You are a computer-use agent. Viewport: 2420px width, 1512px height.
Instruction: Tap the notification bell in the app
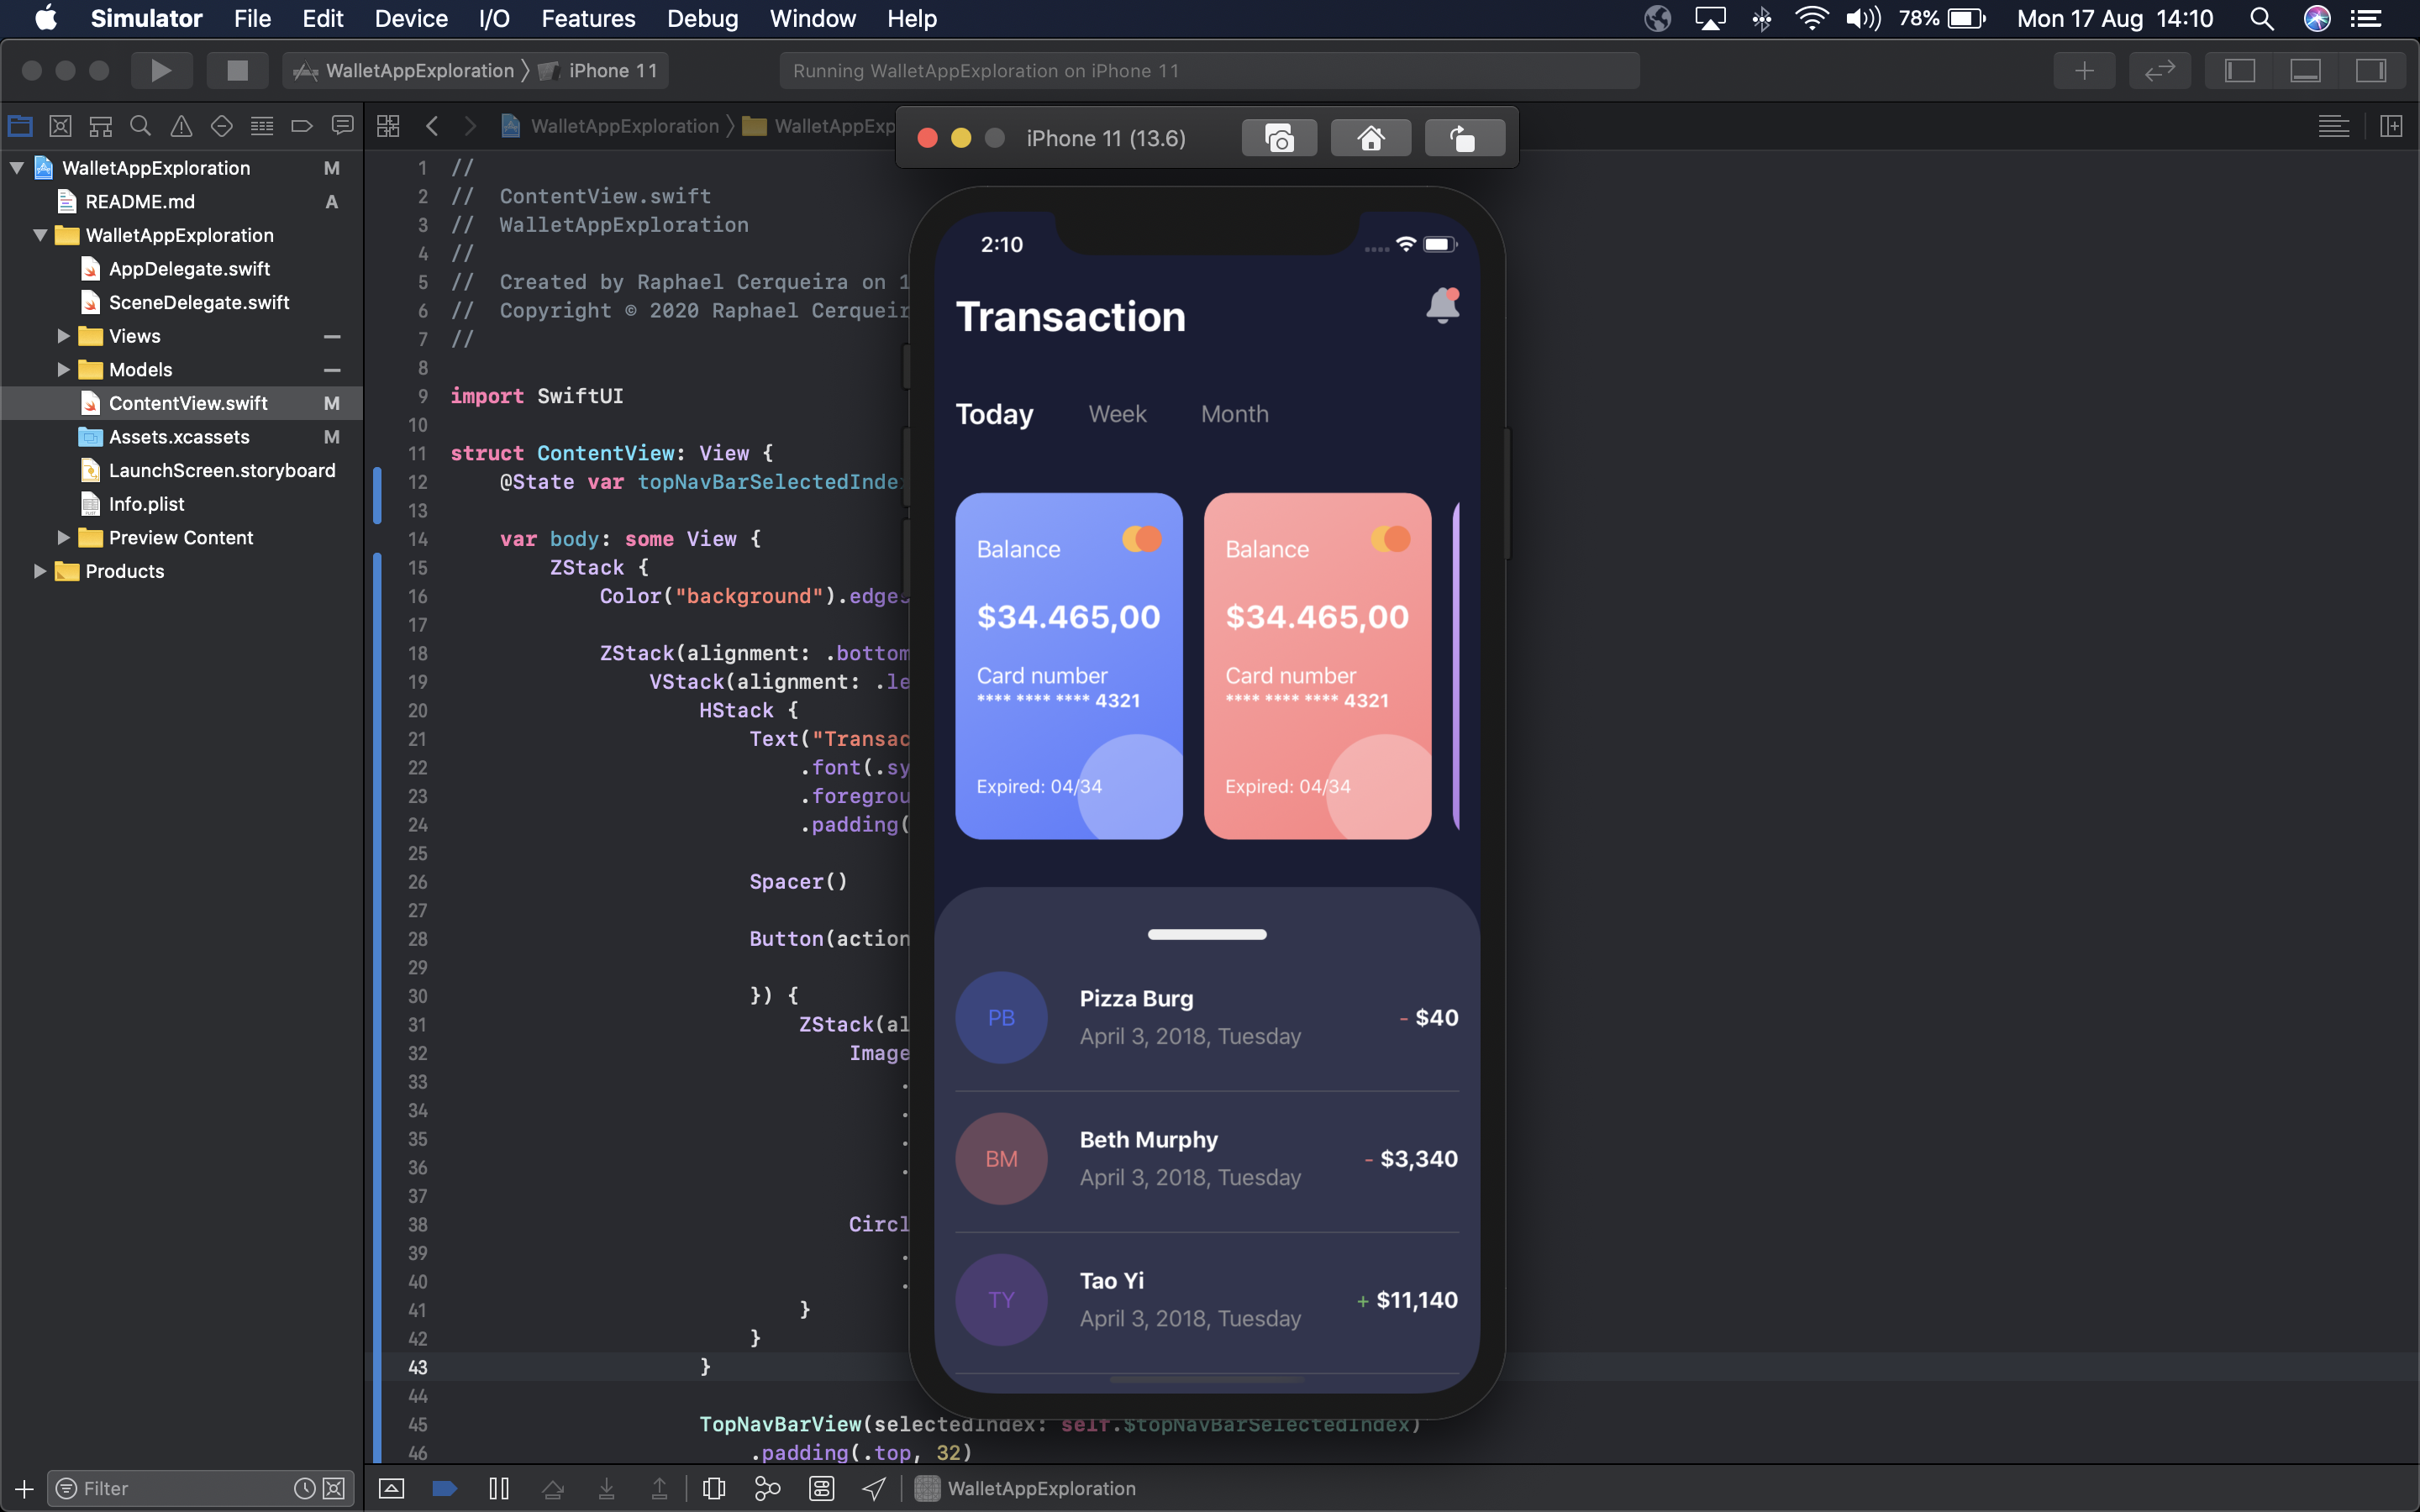tap(1442, 305)
